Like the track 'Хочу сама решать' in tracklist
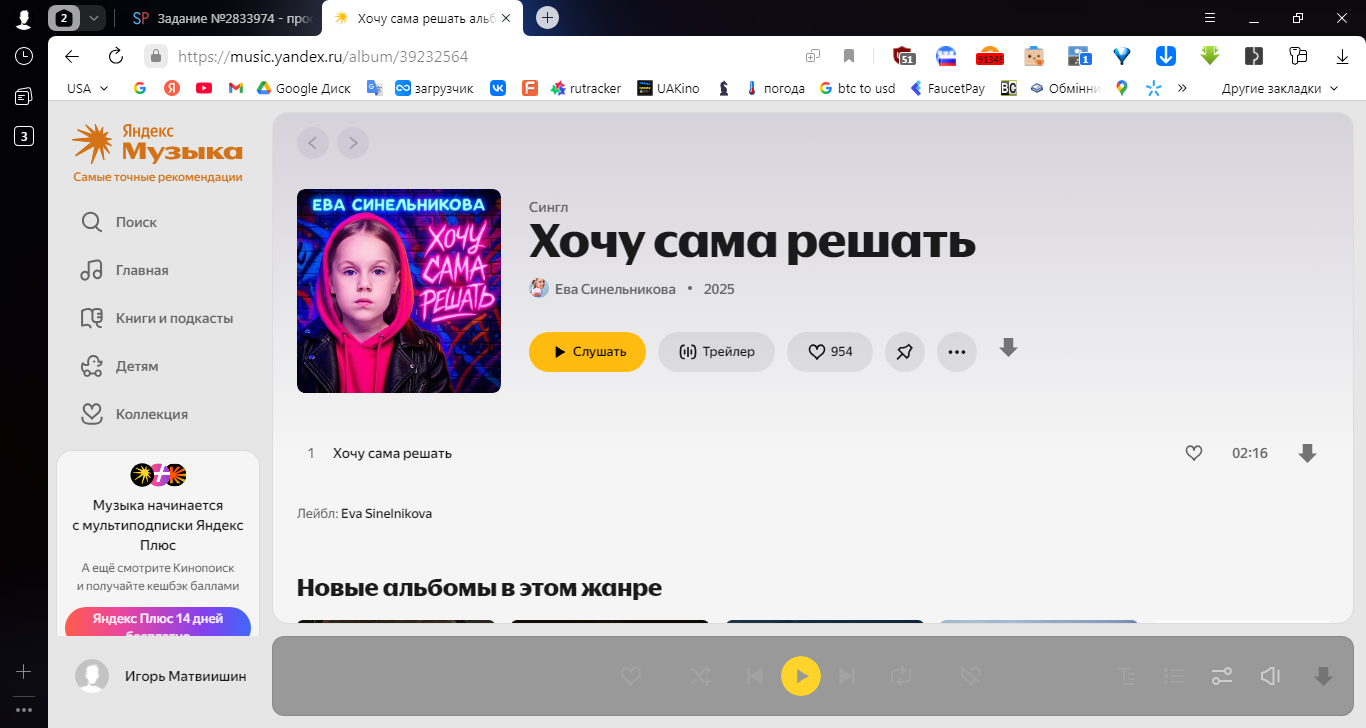Screen dimensions: 1366x728 [x=1193, y=453]
